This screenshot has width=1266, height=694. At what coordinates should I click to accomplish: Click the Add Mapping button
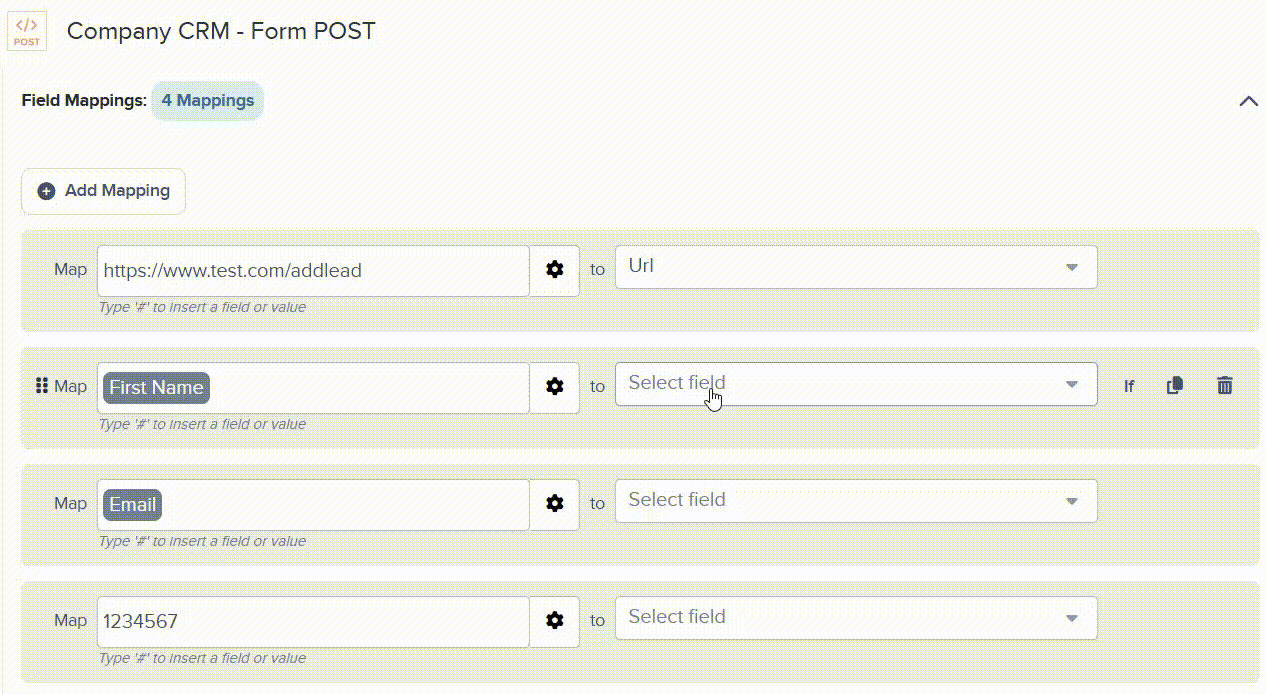[x=104, y=191]
